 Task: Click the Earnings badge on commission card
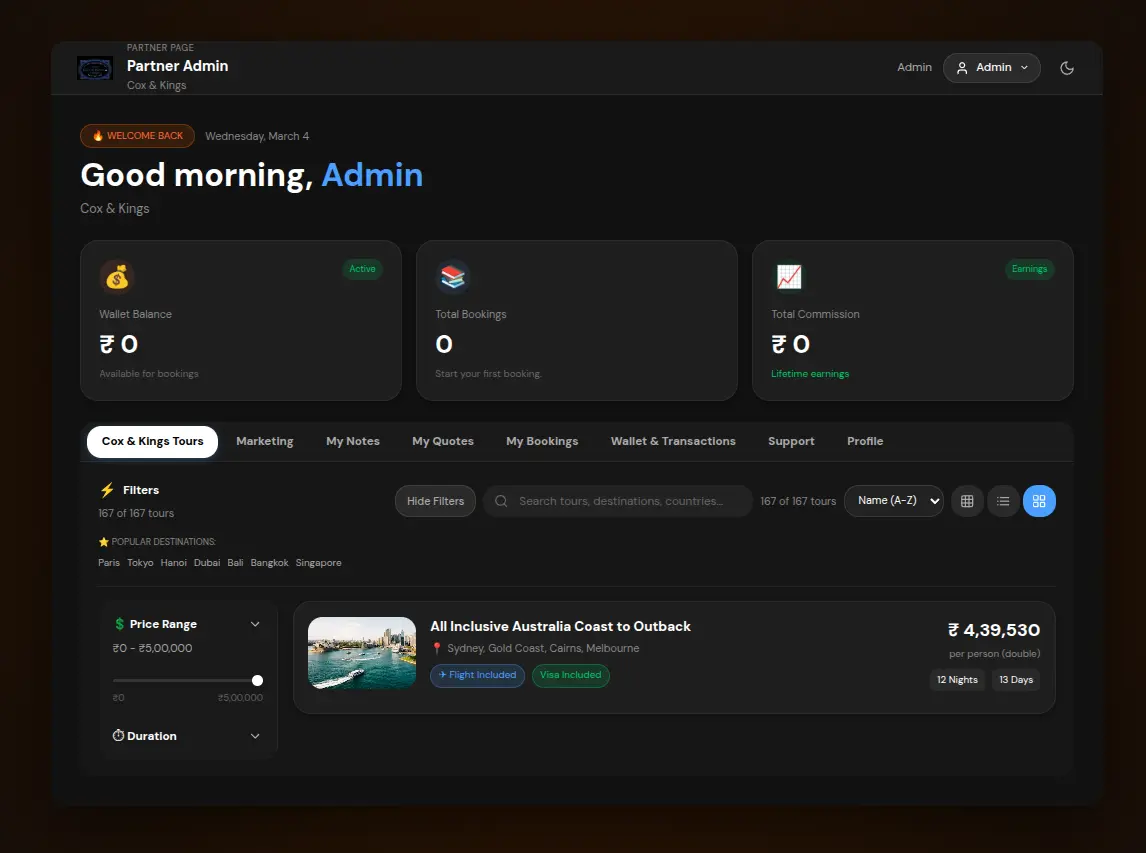[x=1029, y=269]
